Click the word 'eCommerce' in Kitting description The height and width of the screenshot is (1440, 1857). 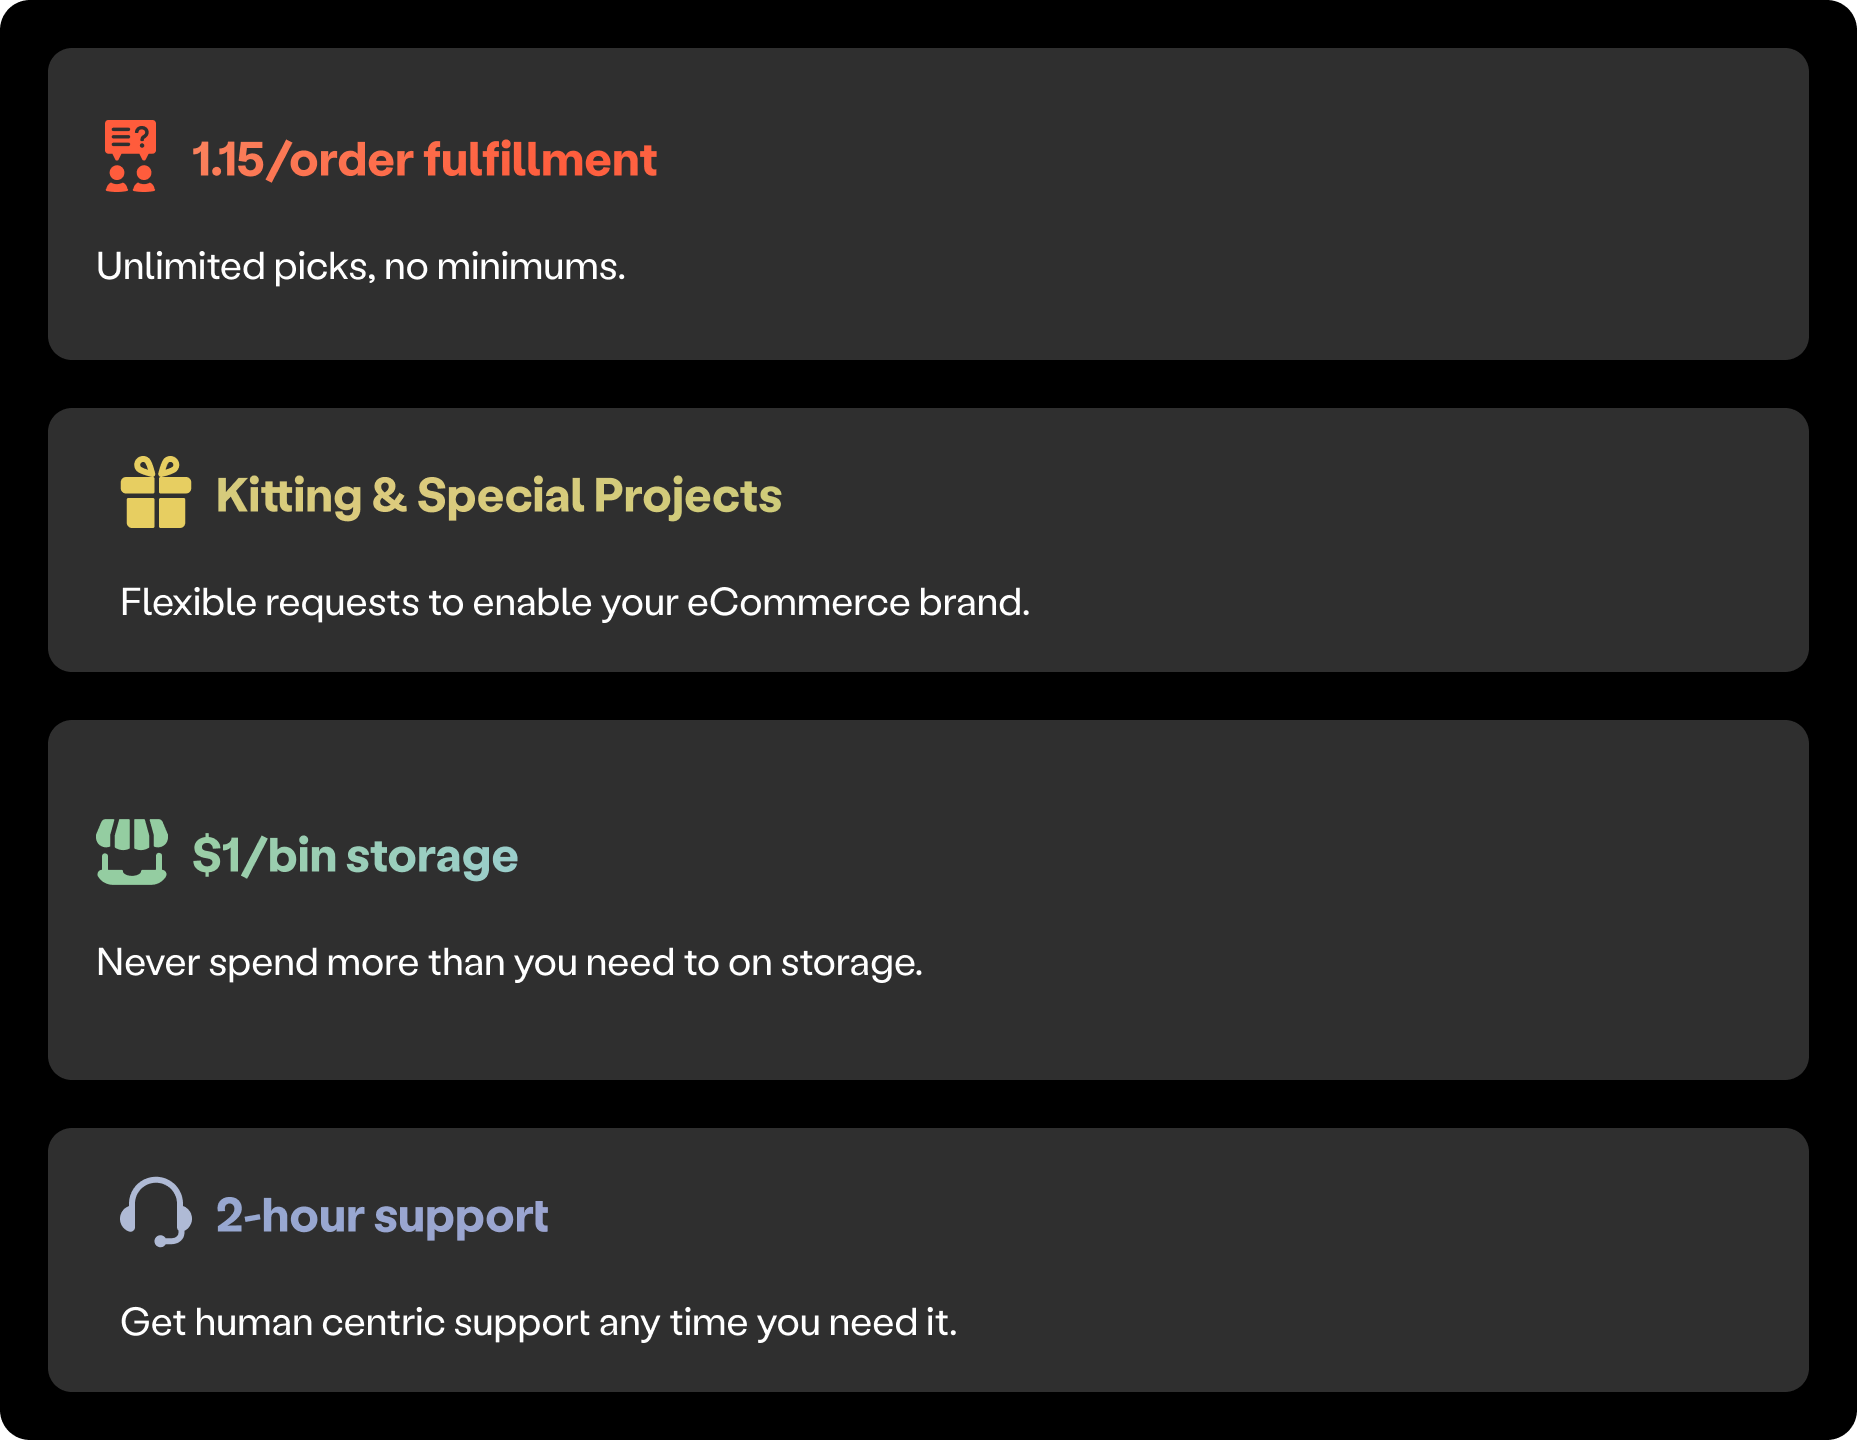point(798,603)
